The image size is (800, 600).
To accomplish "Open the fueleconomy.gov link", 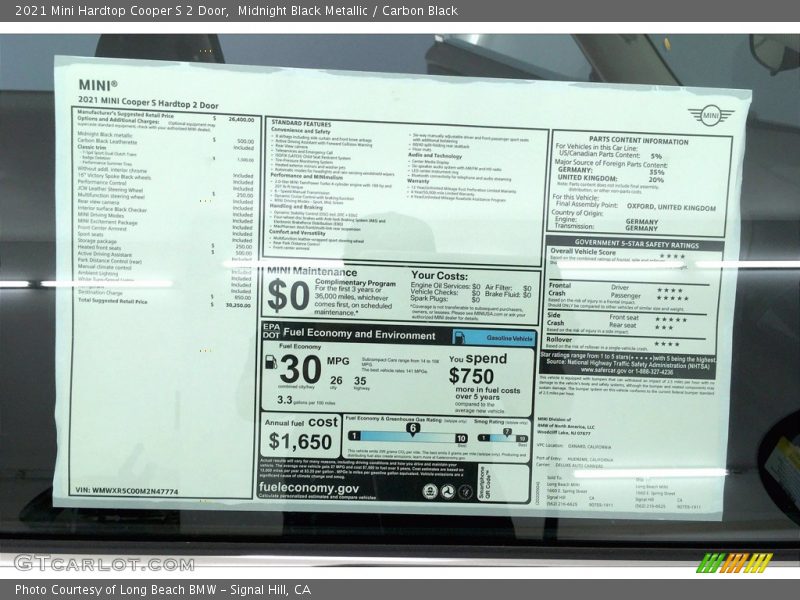I will 309,488.
